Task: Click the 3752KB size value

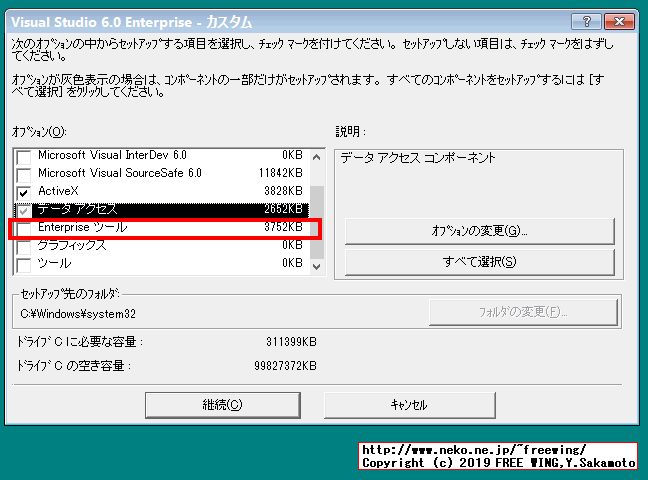Action: coord(284,227)
